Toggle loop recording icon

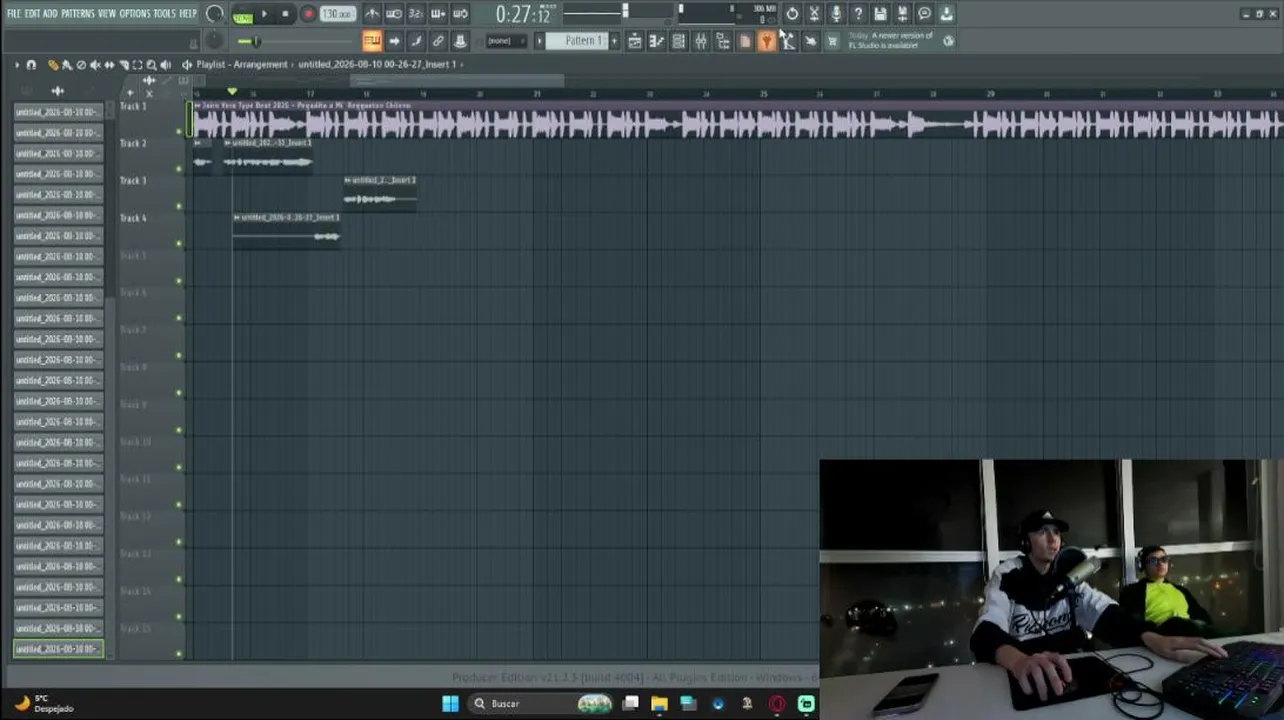[x=460, y=14]
